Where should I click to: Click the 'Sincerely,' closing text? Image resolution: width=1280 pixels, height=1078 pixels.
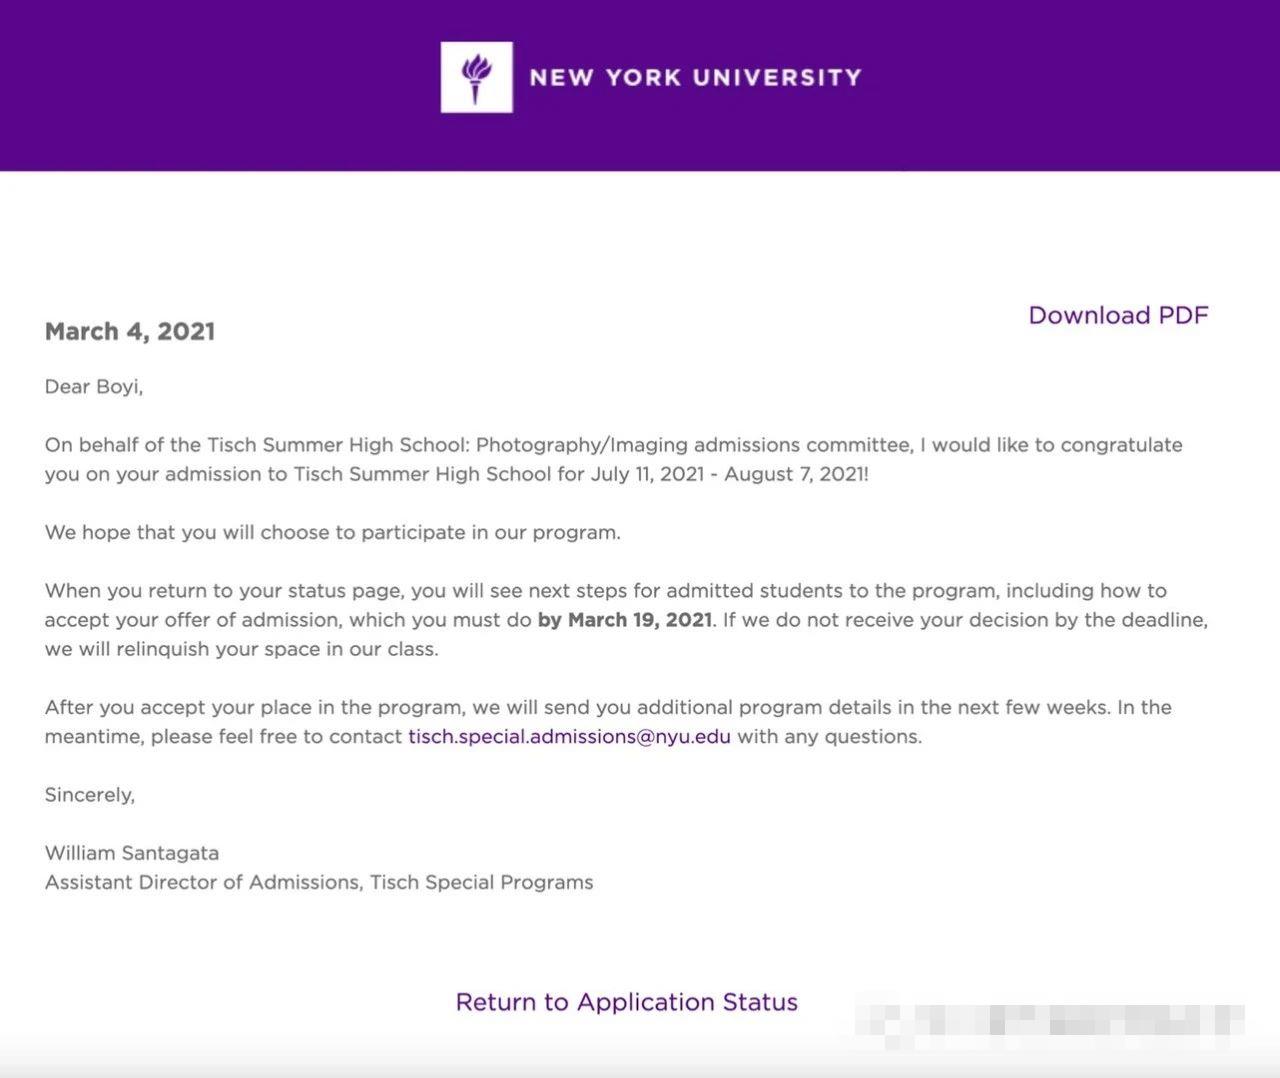pyautogui.click(x=90, y=795)
